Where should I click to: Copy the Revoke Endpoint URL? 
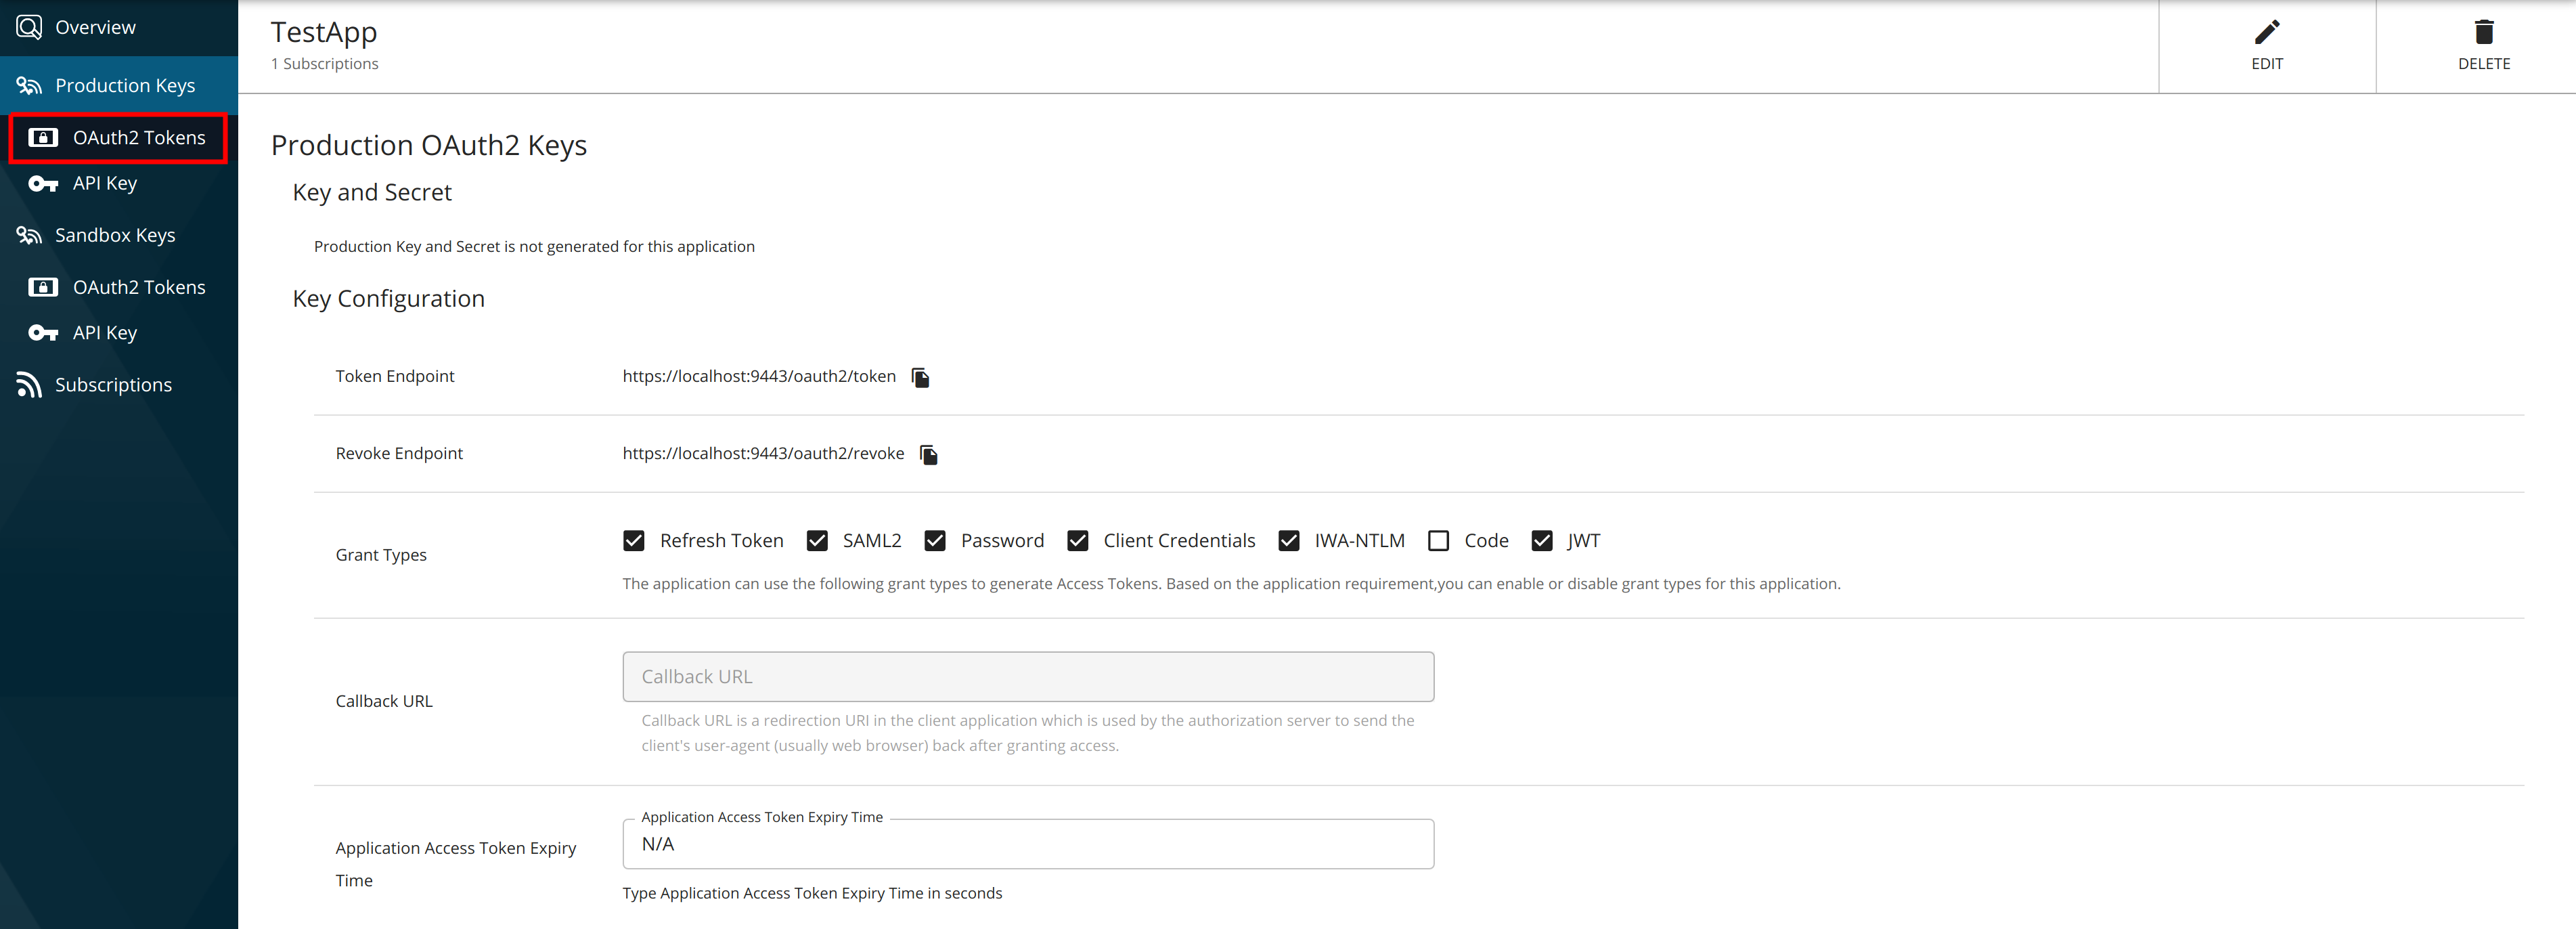tap(928, 455)
